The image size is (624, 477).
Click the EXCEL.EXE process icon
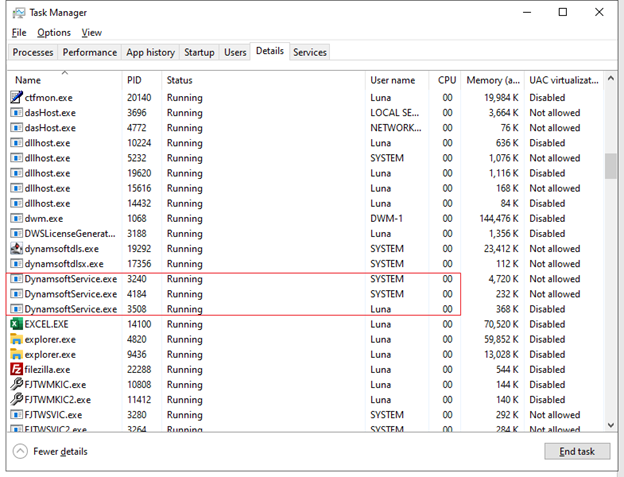click(x=16, y=324)
